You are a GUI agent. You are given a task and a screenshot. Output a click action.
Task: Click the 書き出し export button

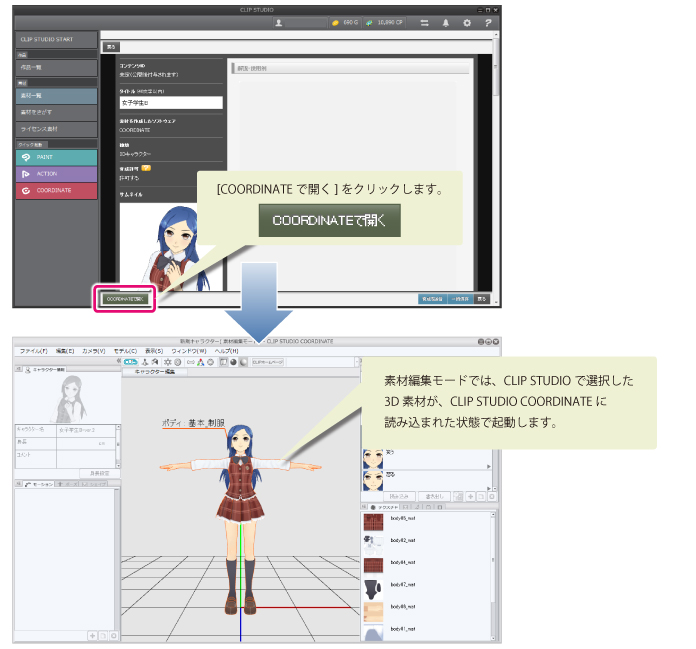435,496
